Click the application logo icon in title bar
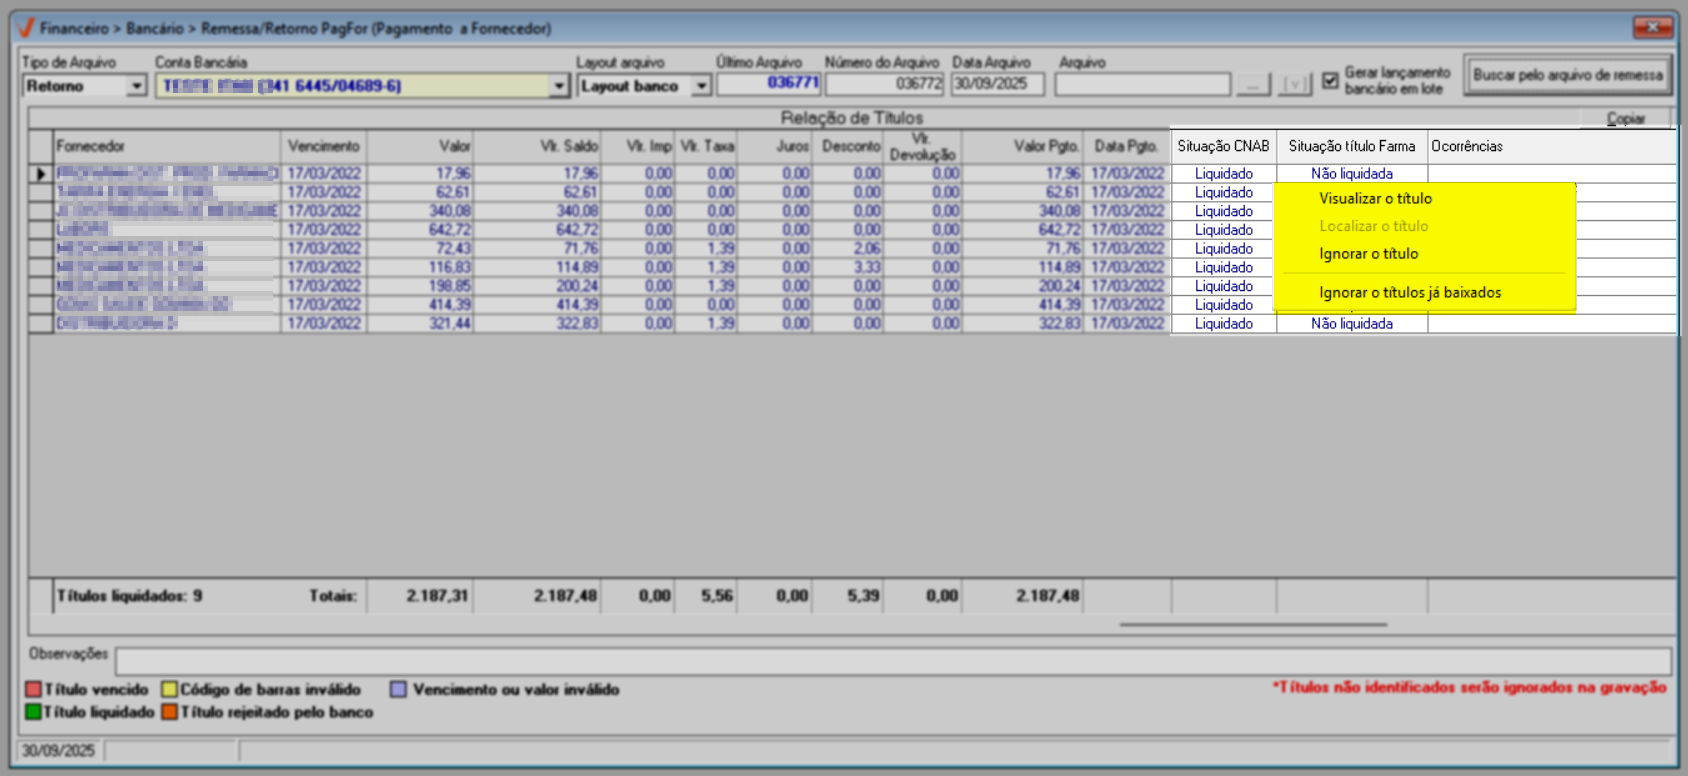Viewport: 1688px width, 776px height. coord(26,28)
